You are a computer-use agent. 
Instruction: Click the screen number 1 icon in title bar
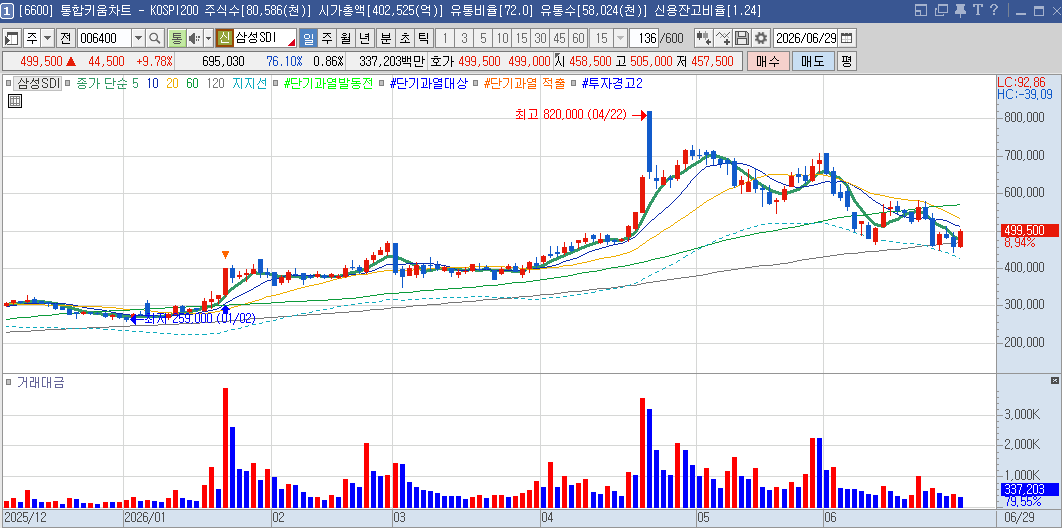(7, 10)
